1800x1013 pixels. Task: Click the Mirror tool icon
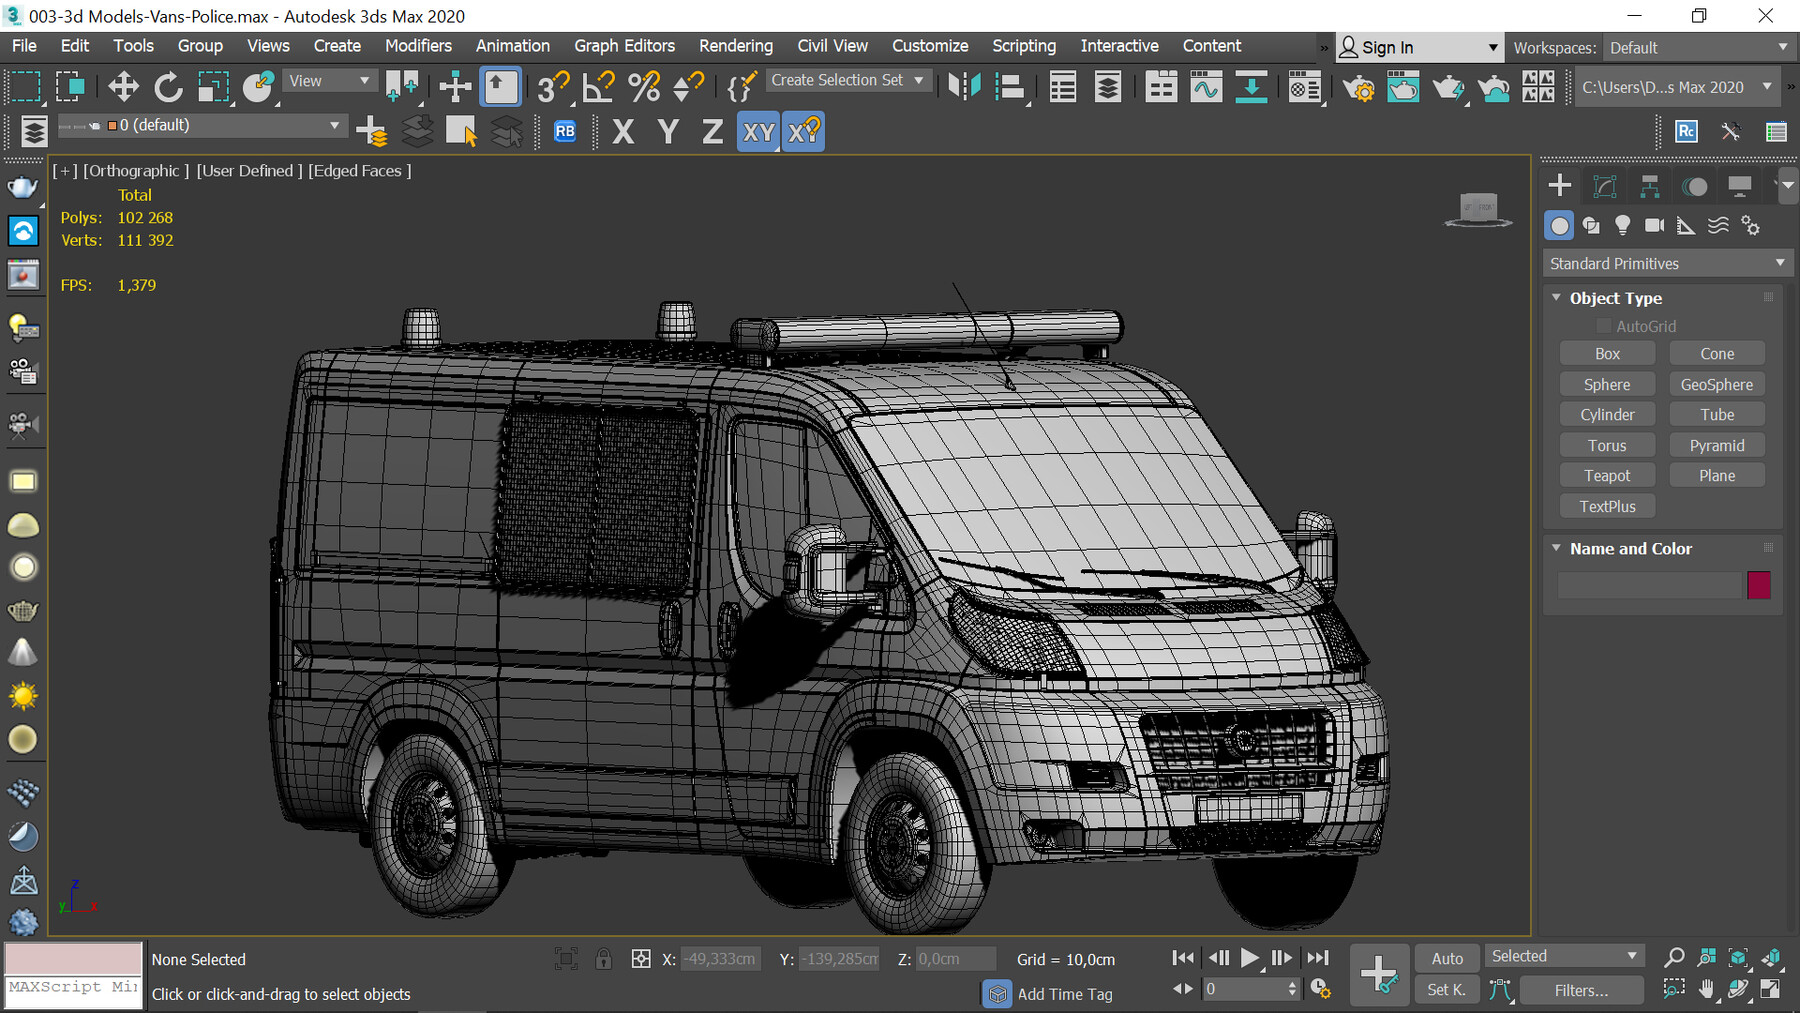click(962, 87)
